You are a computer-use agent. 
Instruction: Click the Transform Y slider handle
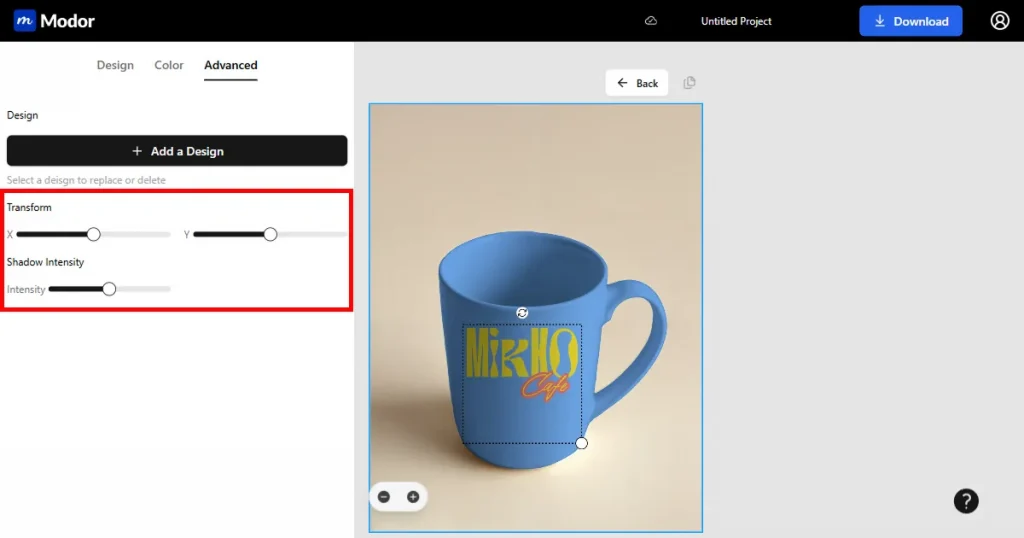coord(270,234)
